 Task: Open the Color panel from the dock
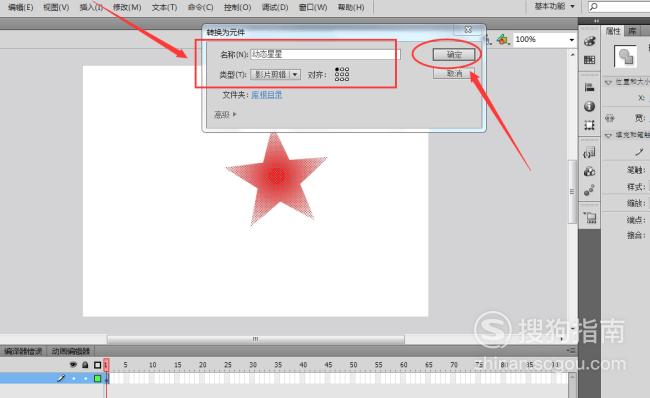pos(589,41)
